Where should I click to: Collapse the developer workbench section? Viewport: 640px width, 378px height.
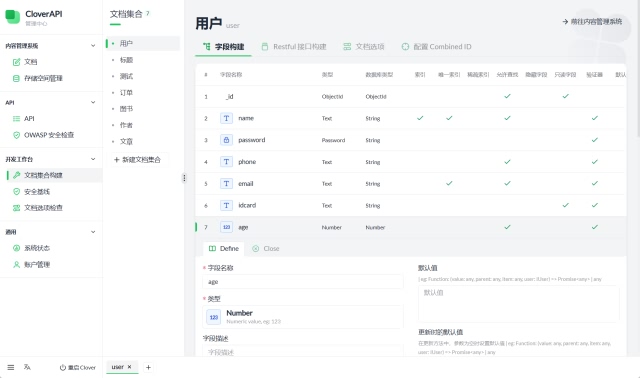[x=93, y=159]
